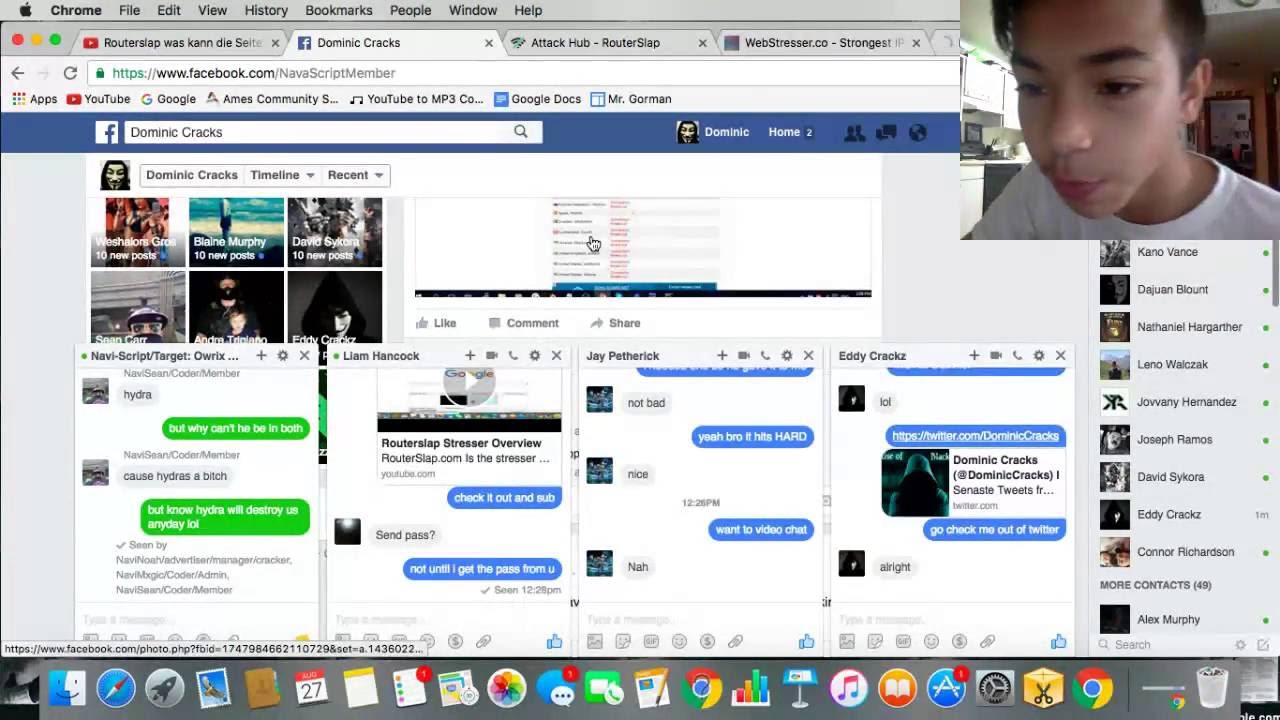Open chat with Connor Richardson
This screenshot has height=720, width=1280.
[x=1184, y=552]
